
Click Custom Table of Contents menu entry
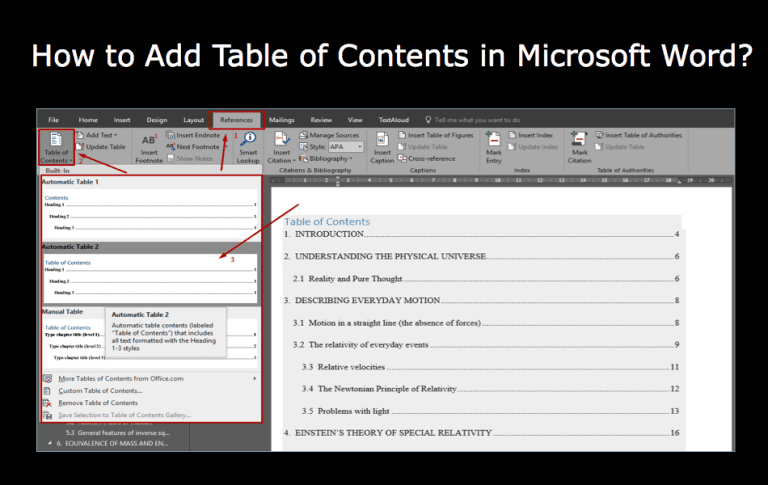pyautogui.click(x=100, y=390)
